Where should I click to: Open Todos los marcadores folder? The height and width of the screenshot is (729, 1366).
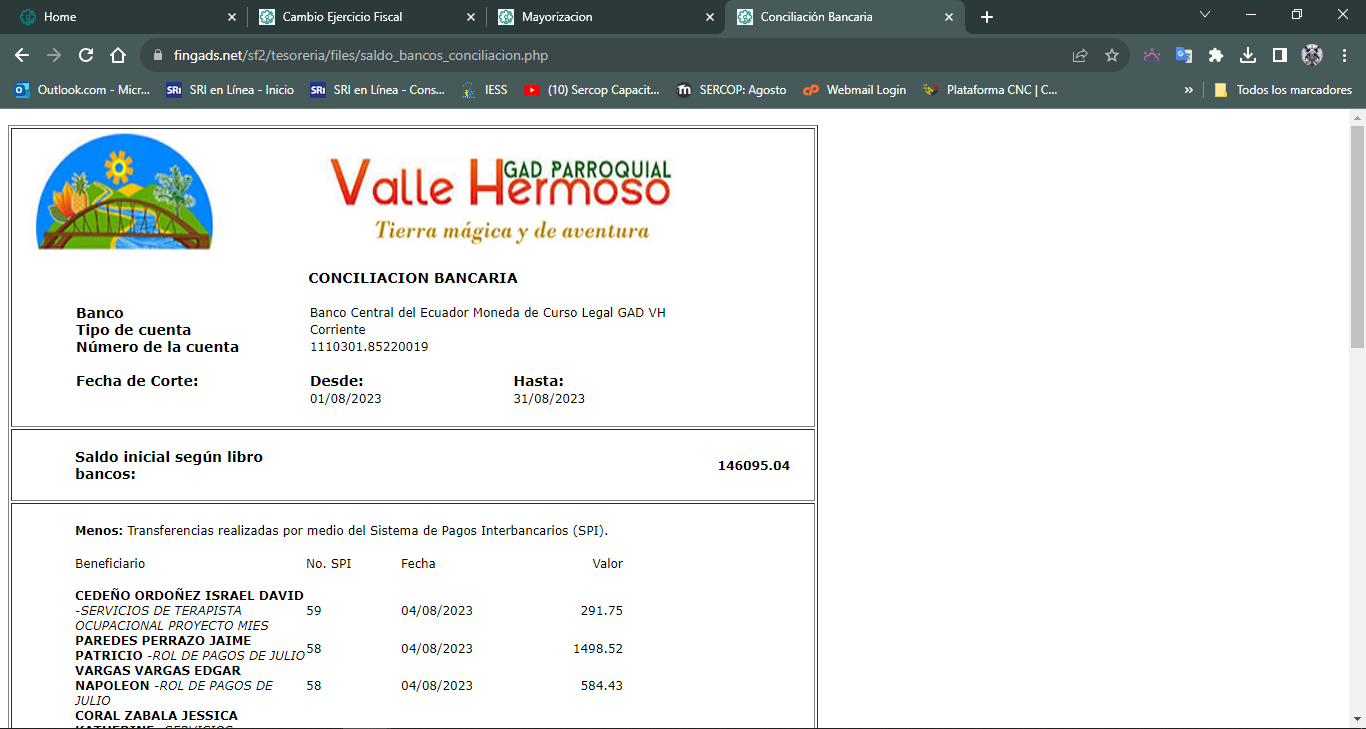pyautogui.click(x=1283, y=90)
